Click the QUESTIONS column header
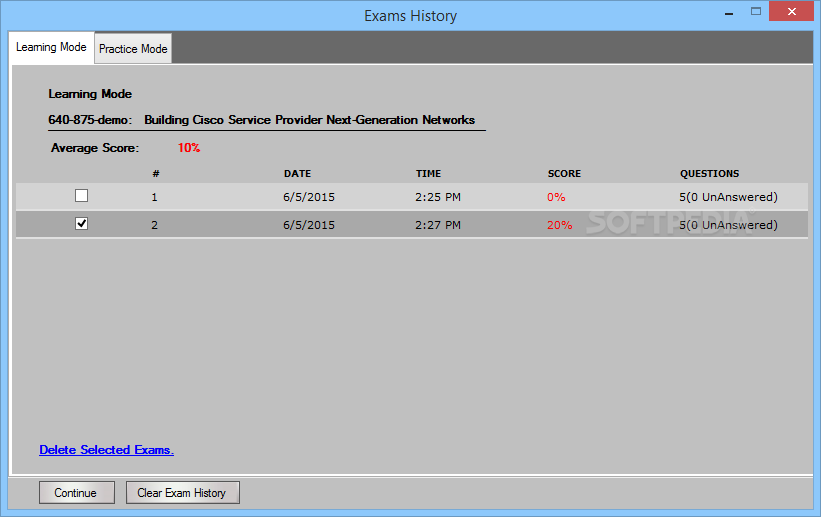The image size is (821, 517). (709, 173)
